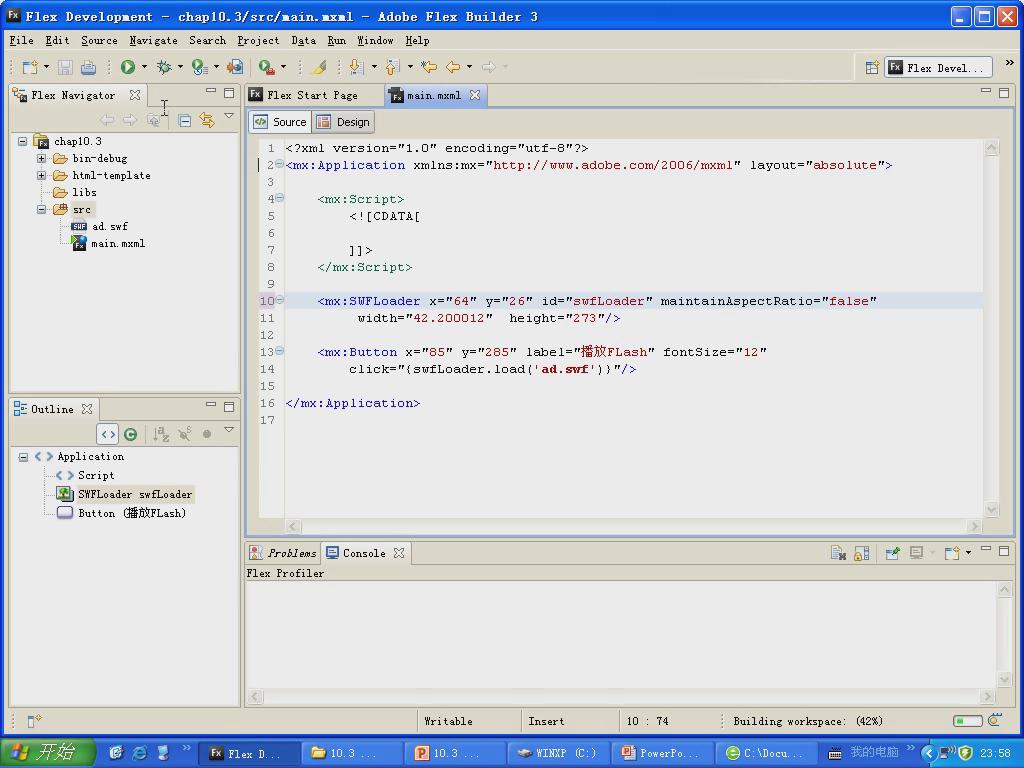The image size is (1024, 768).
Task: Click the Next Annotation down-arrow icon
Action: click(356, 67)
